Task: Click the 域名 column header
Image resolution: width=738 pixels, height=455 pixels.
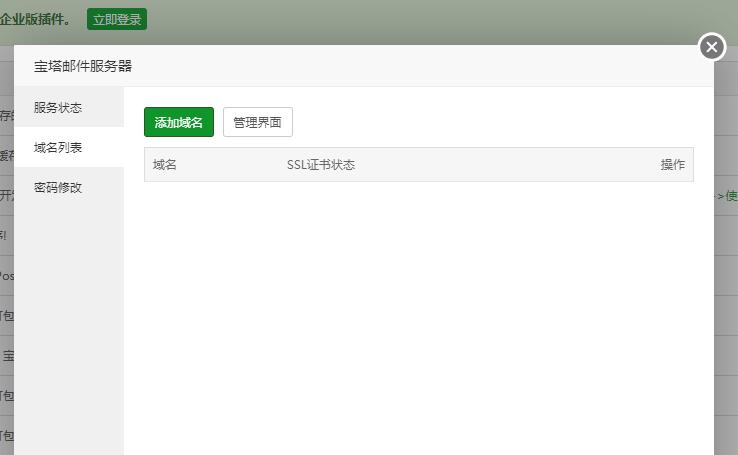Action: 165,165
